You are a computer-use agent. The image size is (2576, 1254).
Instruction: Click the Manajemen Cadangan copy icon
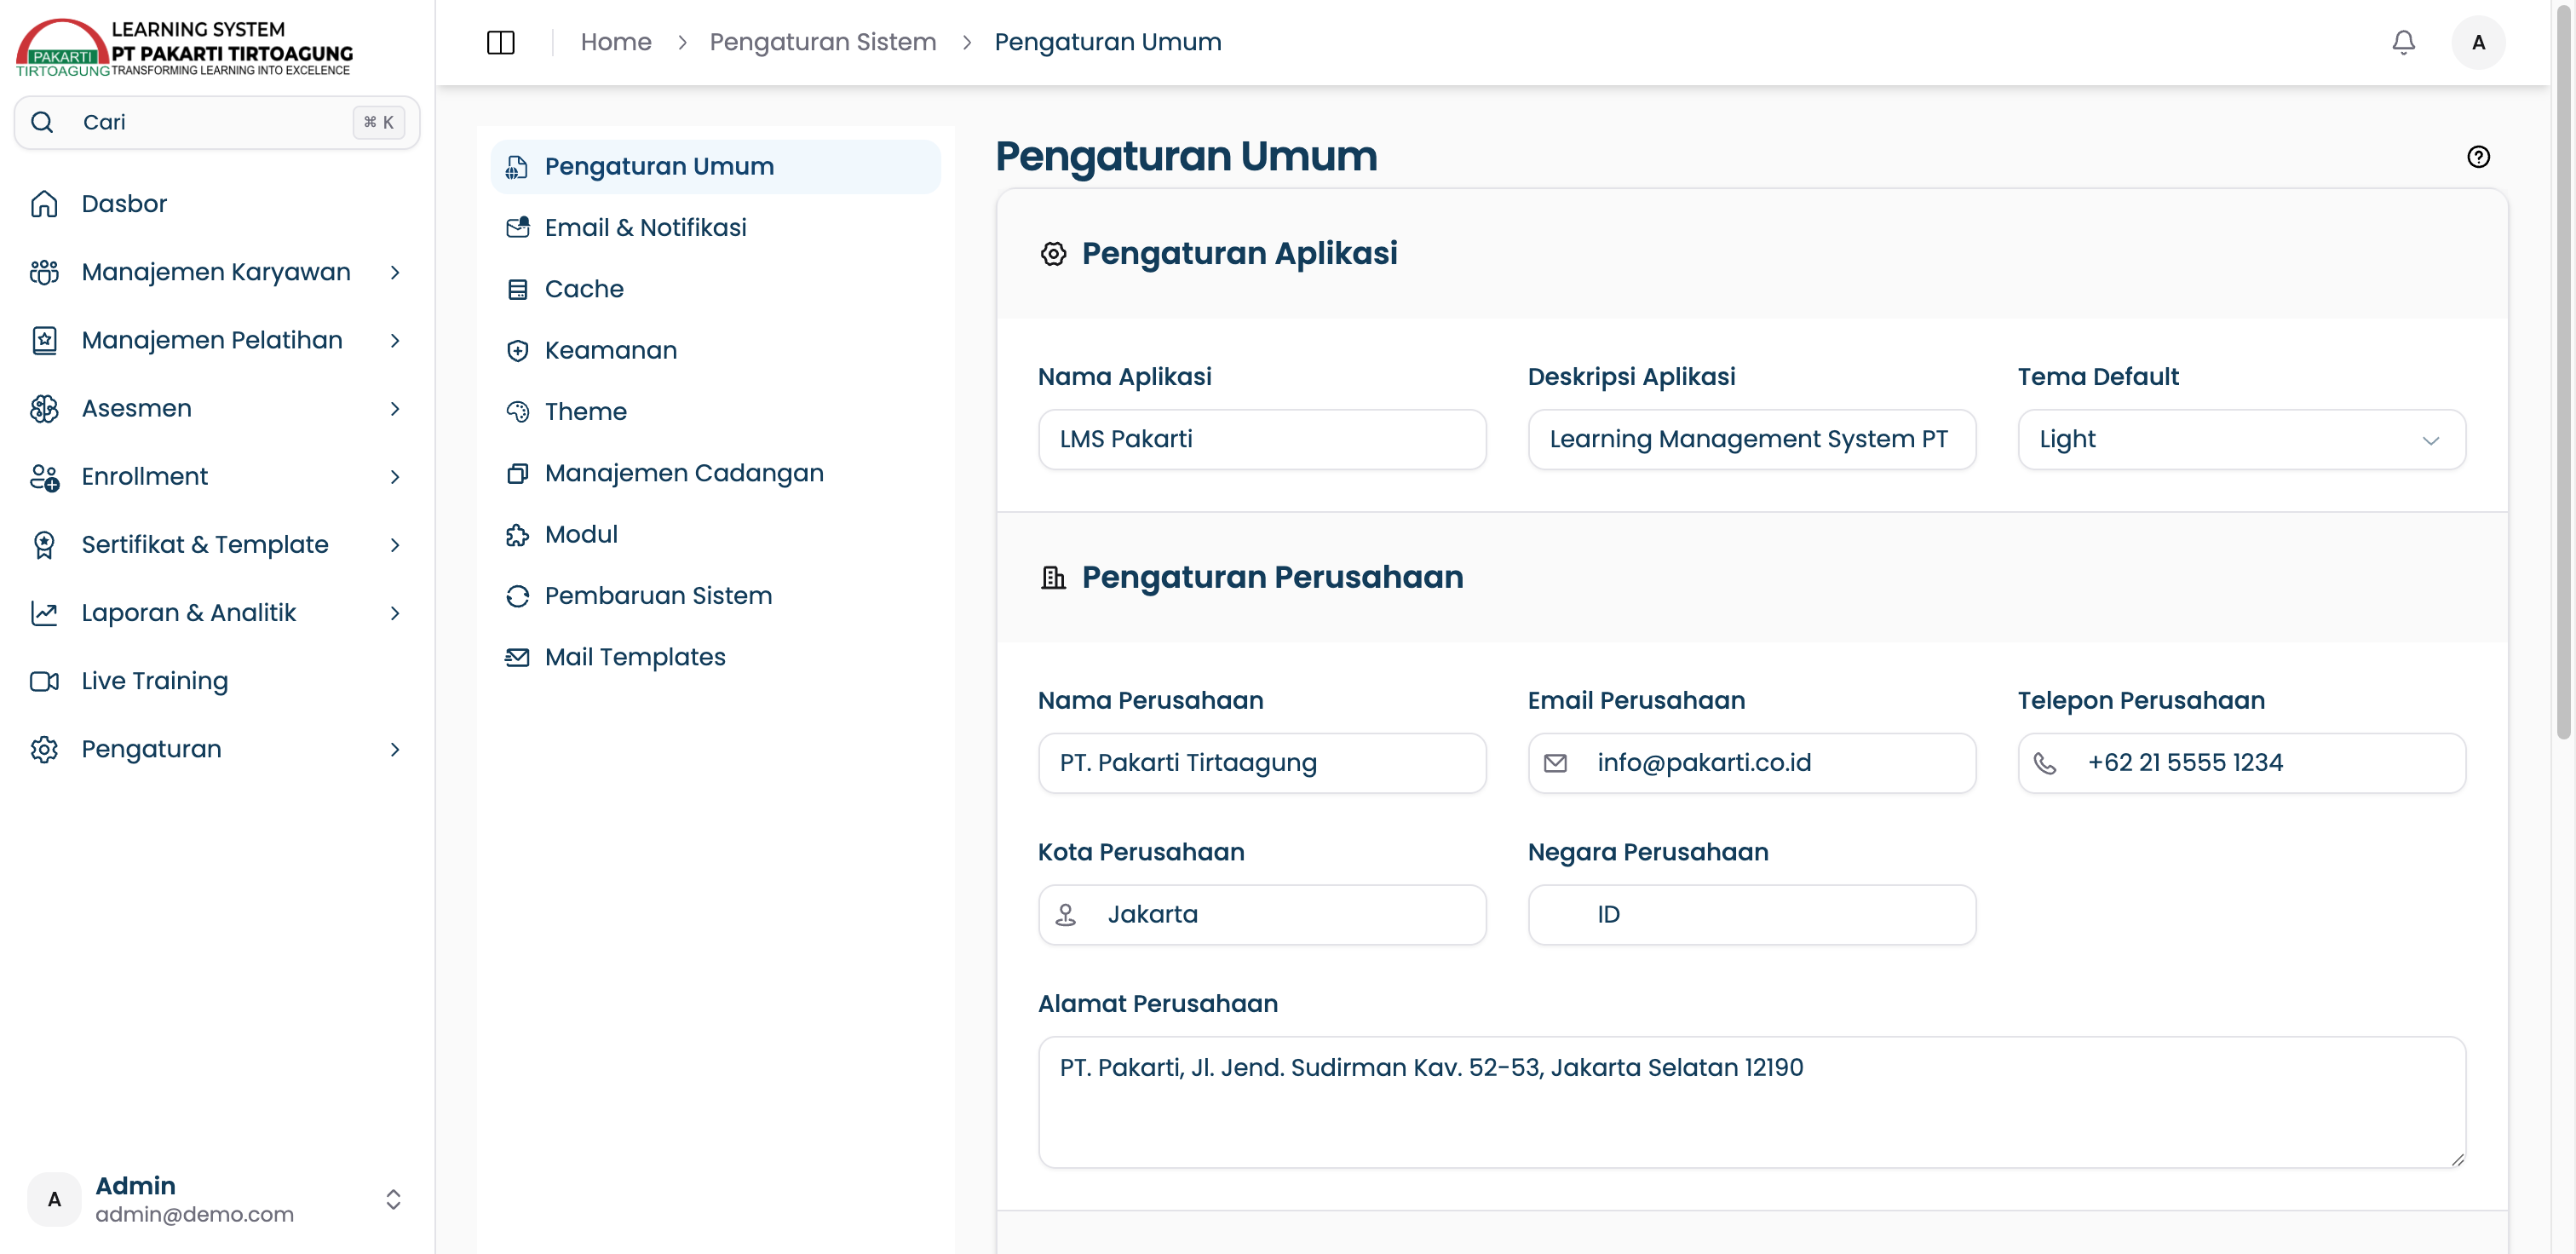pyautogui.click(x=517, y=473)
